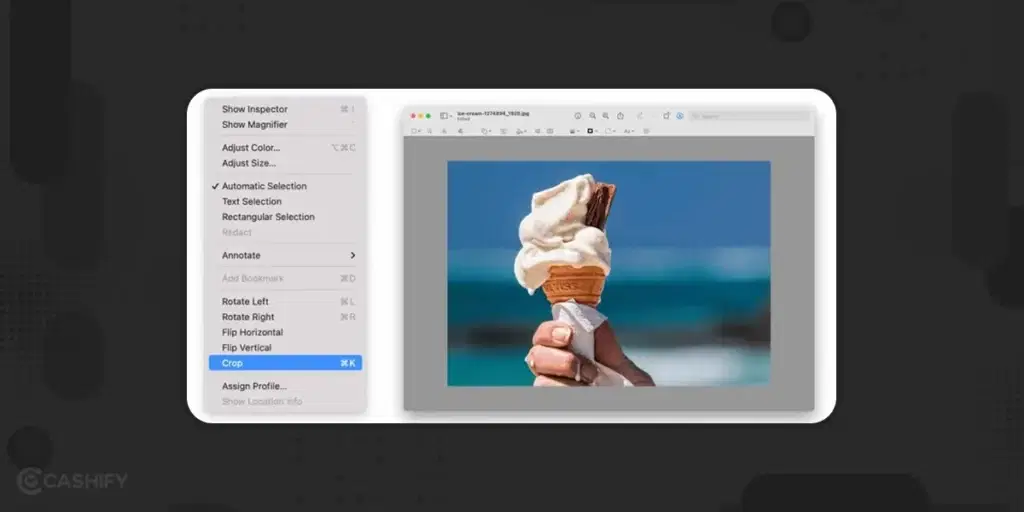Open Adjust Color… from the menu
1024x512 pixels.
coord(285,148)
